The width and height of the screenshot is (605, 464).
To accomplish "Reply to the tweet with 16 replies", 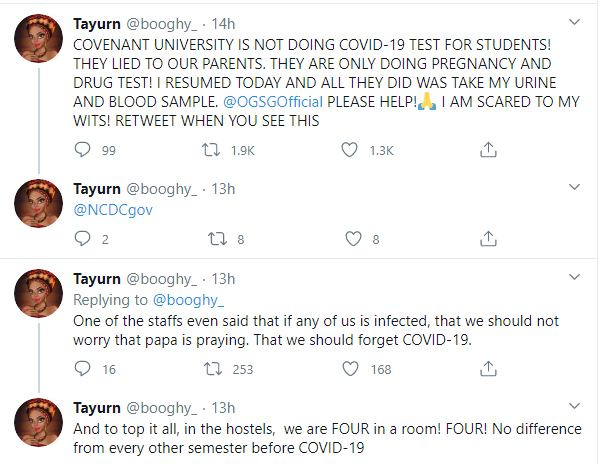I will (x=84, y=370).
